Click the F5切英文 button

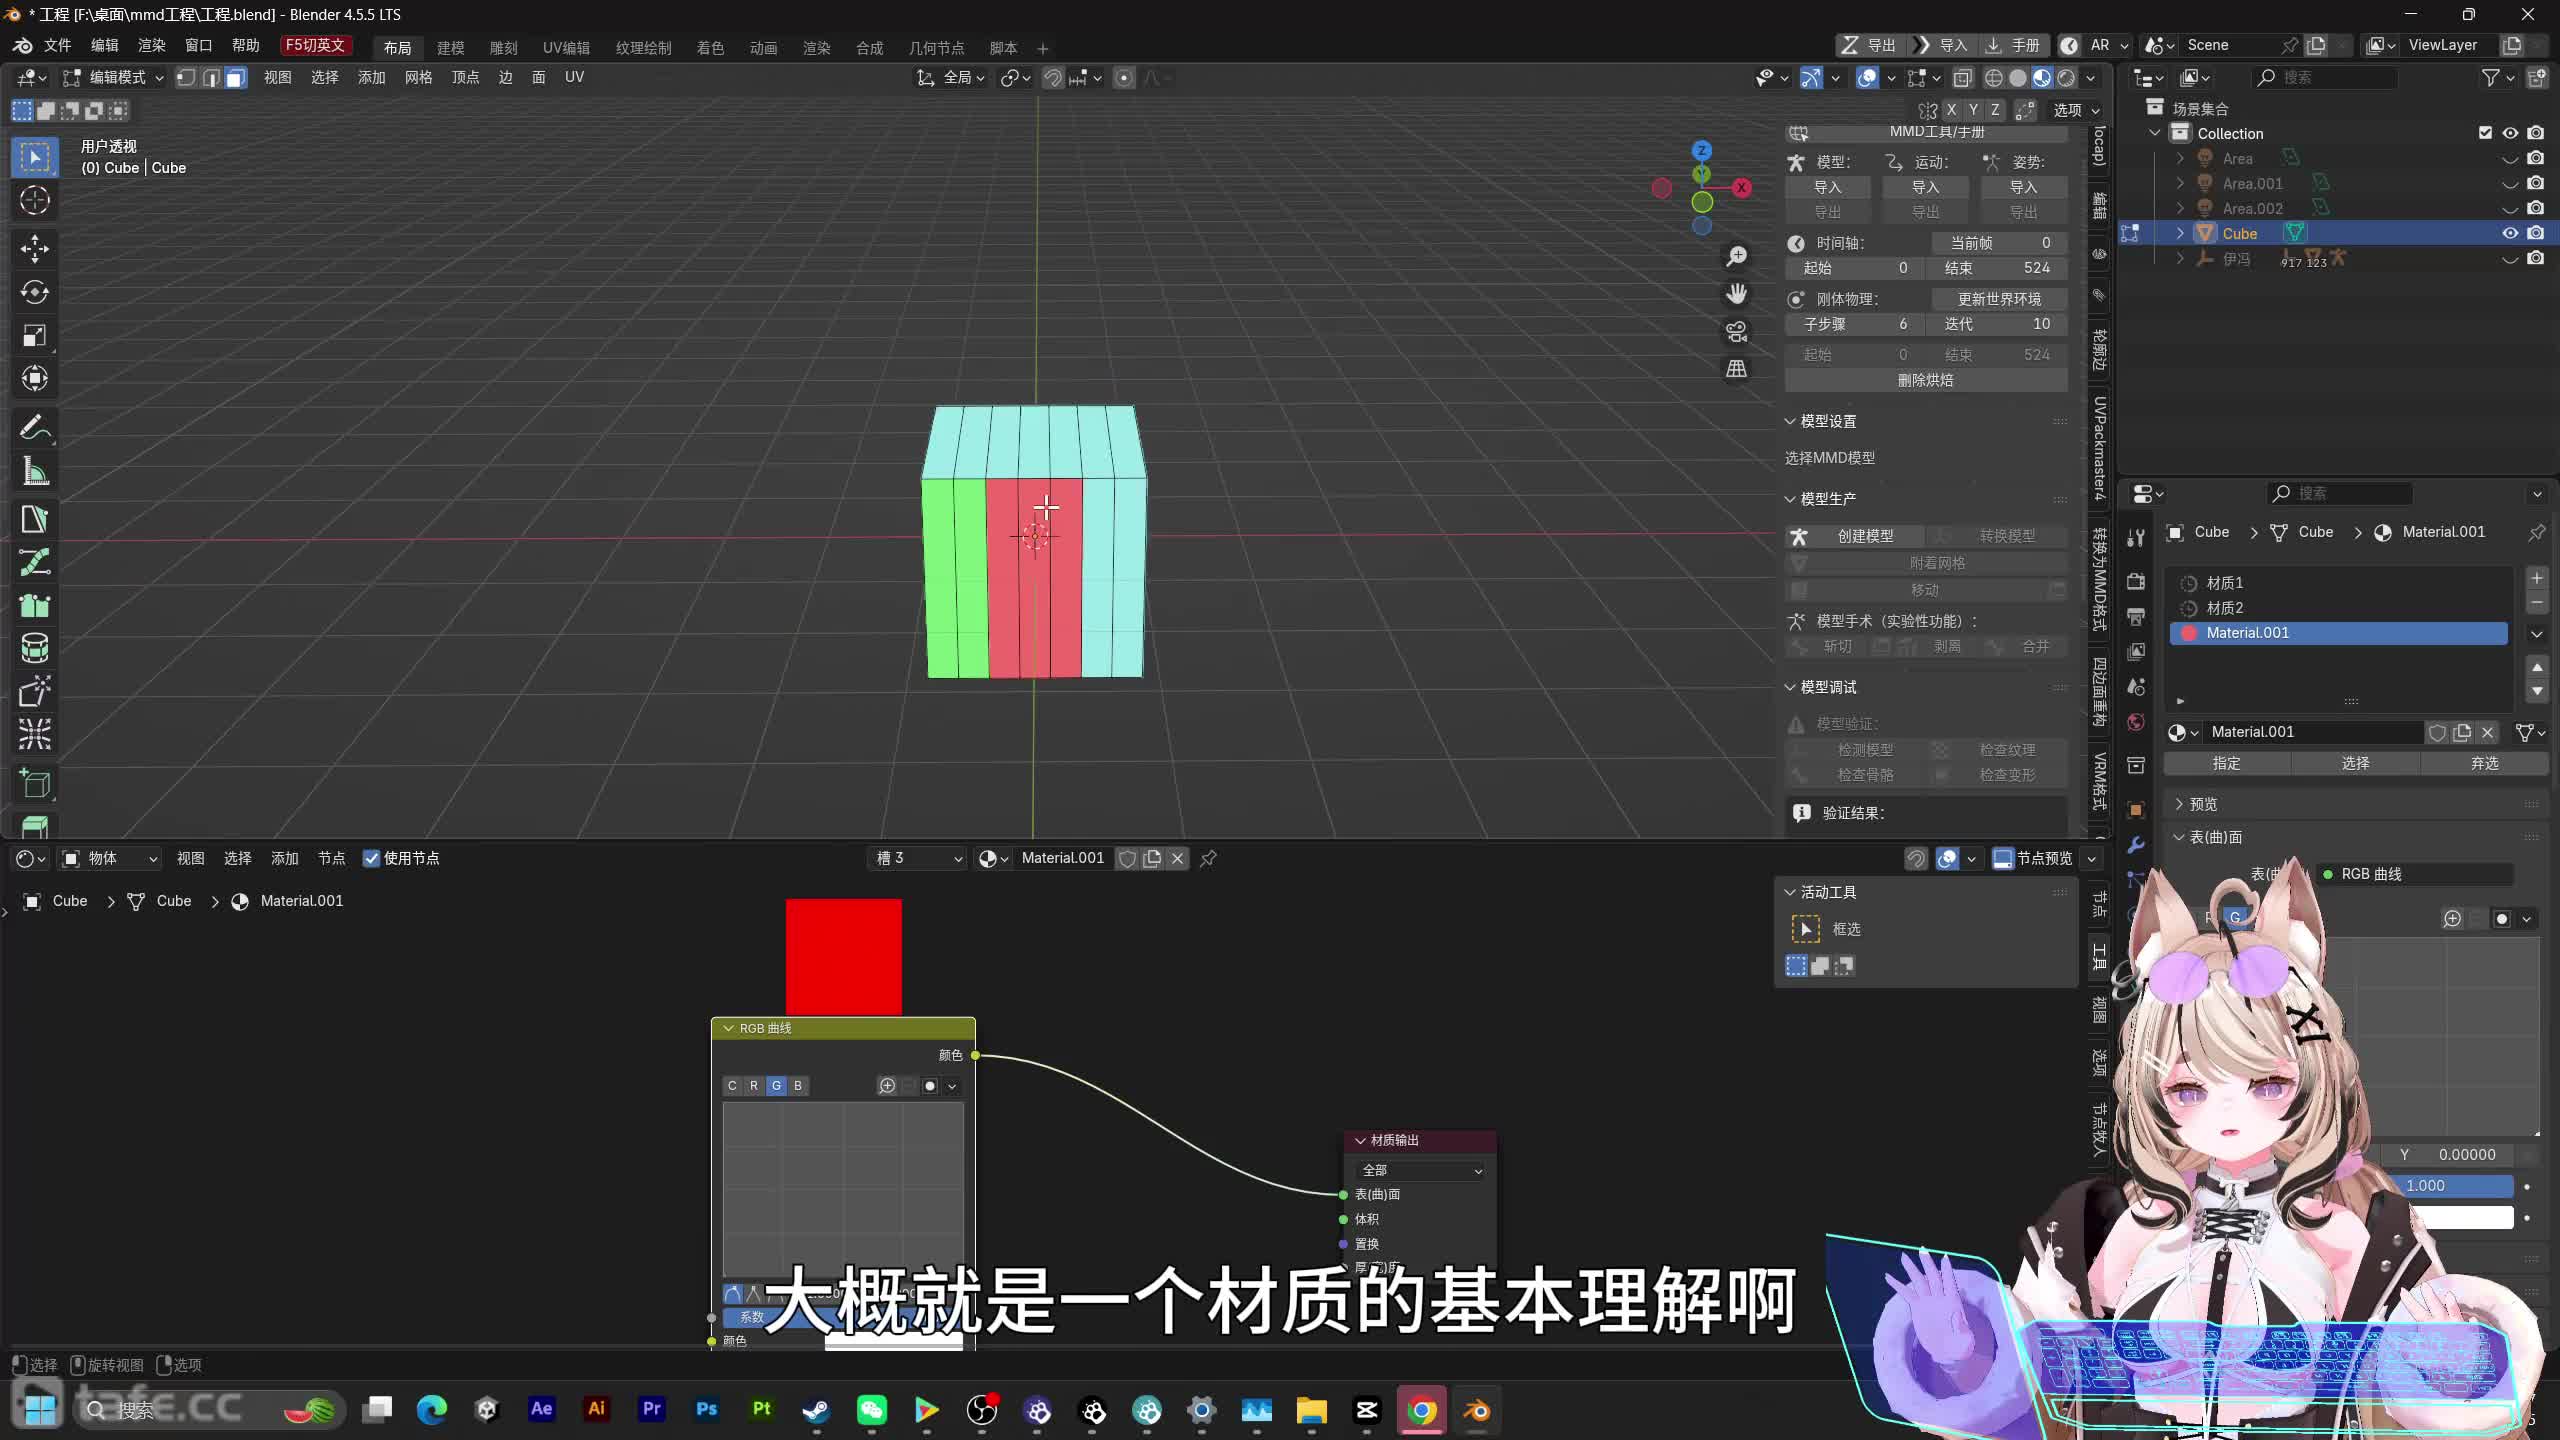coord(315,45)
